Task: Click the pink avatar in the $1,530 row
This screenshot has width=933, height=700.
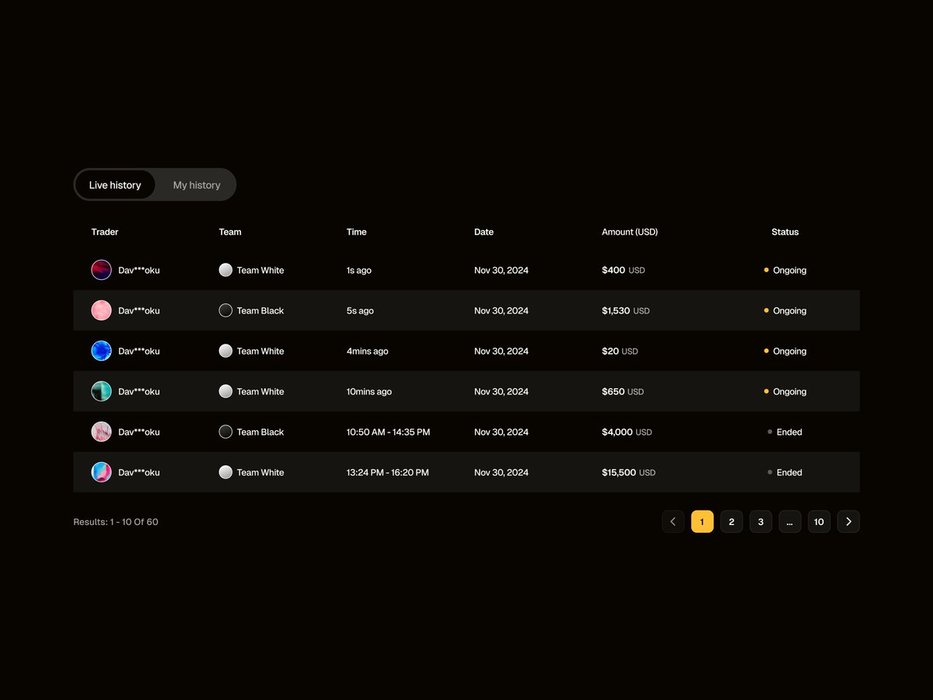Action: pos(101,311)
